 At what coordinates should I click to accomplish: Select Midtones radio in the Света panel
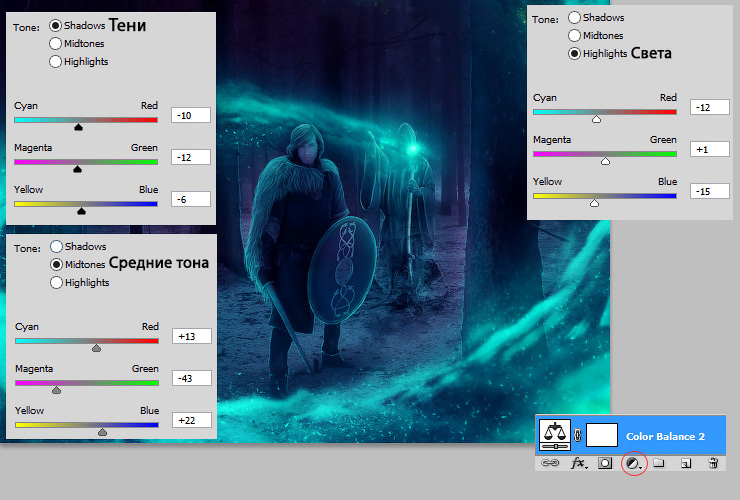click(x=574, y=35)
